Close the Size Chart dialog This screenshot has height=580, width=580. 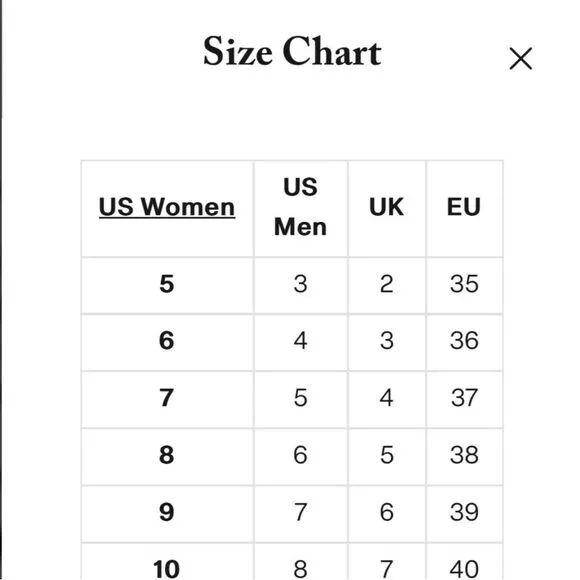(x=520, y=58)
